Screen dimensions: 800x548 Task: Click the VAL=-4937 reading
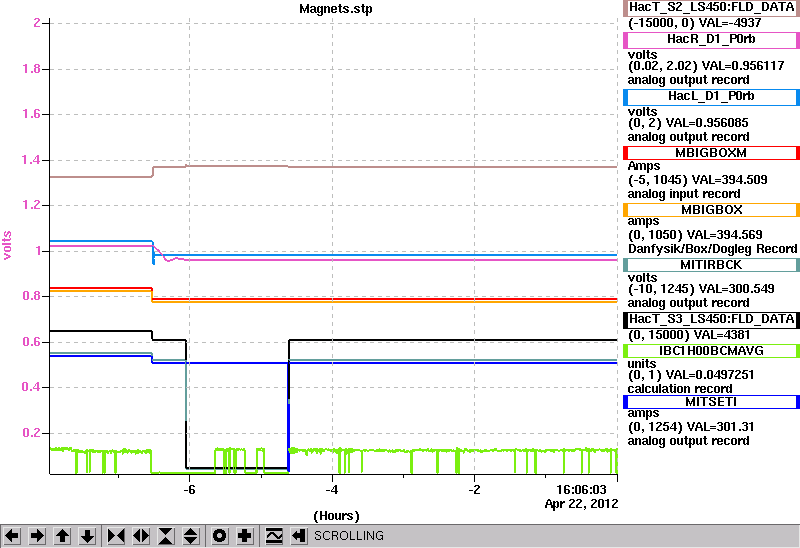point(730,23)
